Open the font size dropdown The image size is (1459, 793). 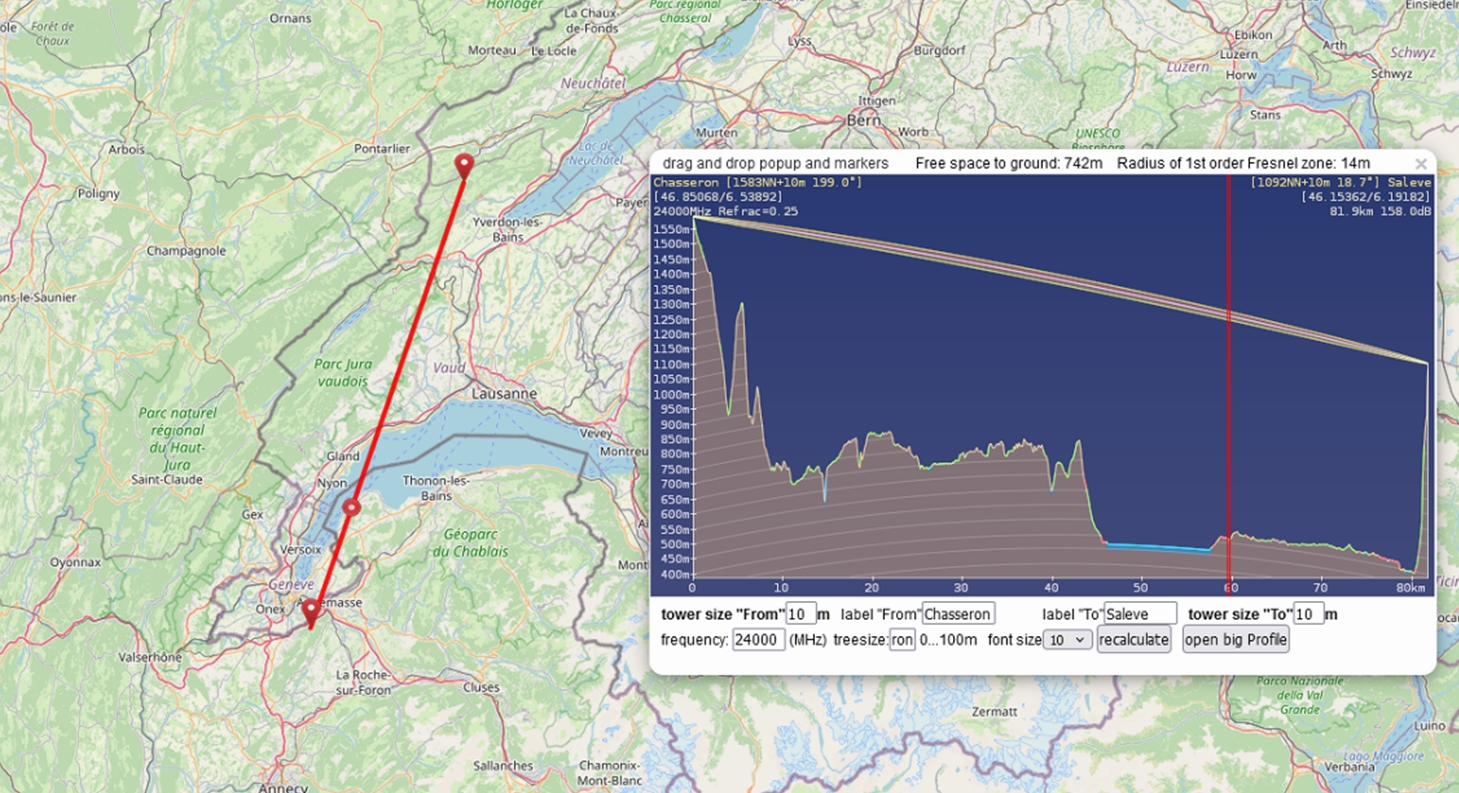[x=1067, y=640]
